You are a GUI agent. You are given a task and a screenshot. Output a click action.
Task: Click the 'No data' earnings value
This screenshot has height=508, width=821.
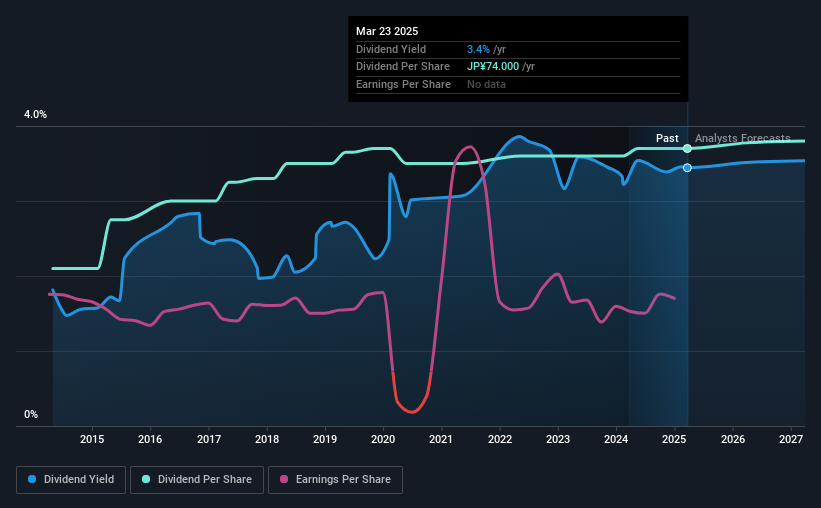[x=486, y=84]
